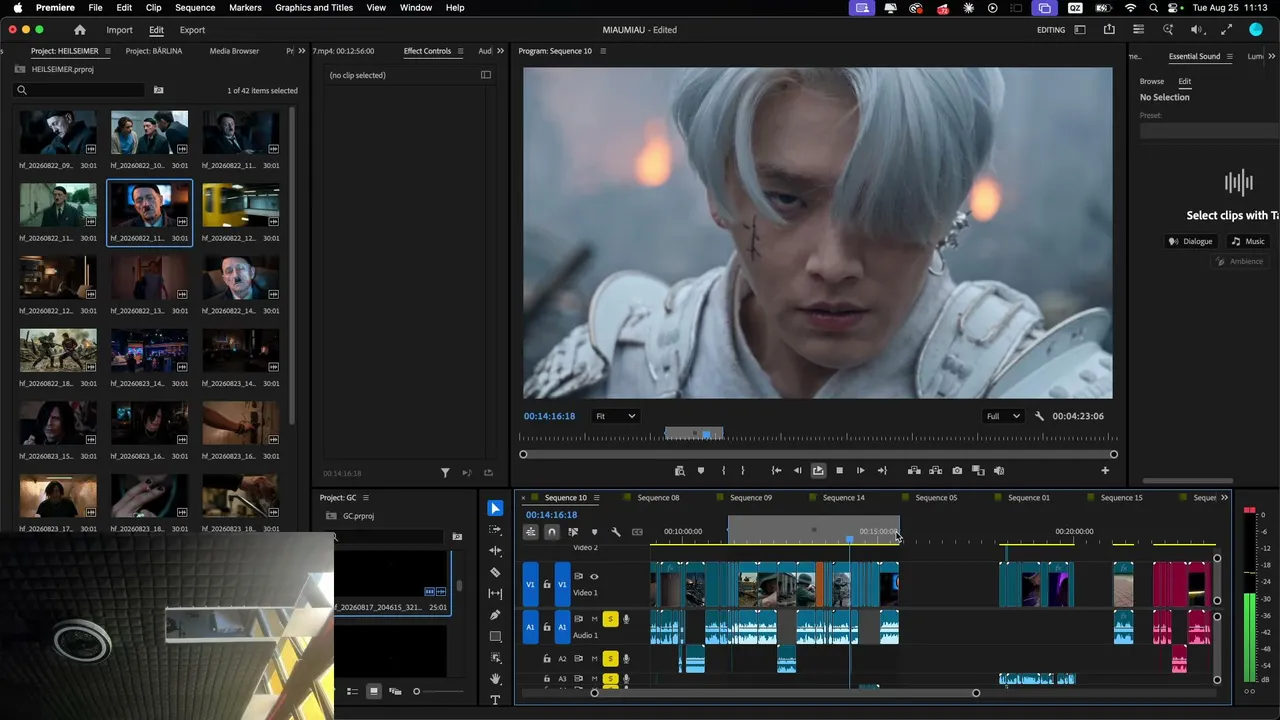Open caption track options (CC) in timeline
The height and width of the screenshot is (720, 1280).
[x=637, y=532]
